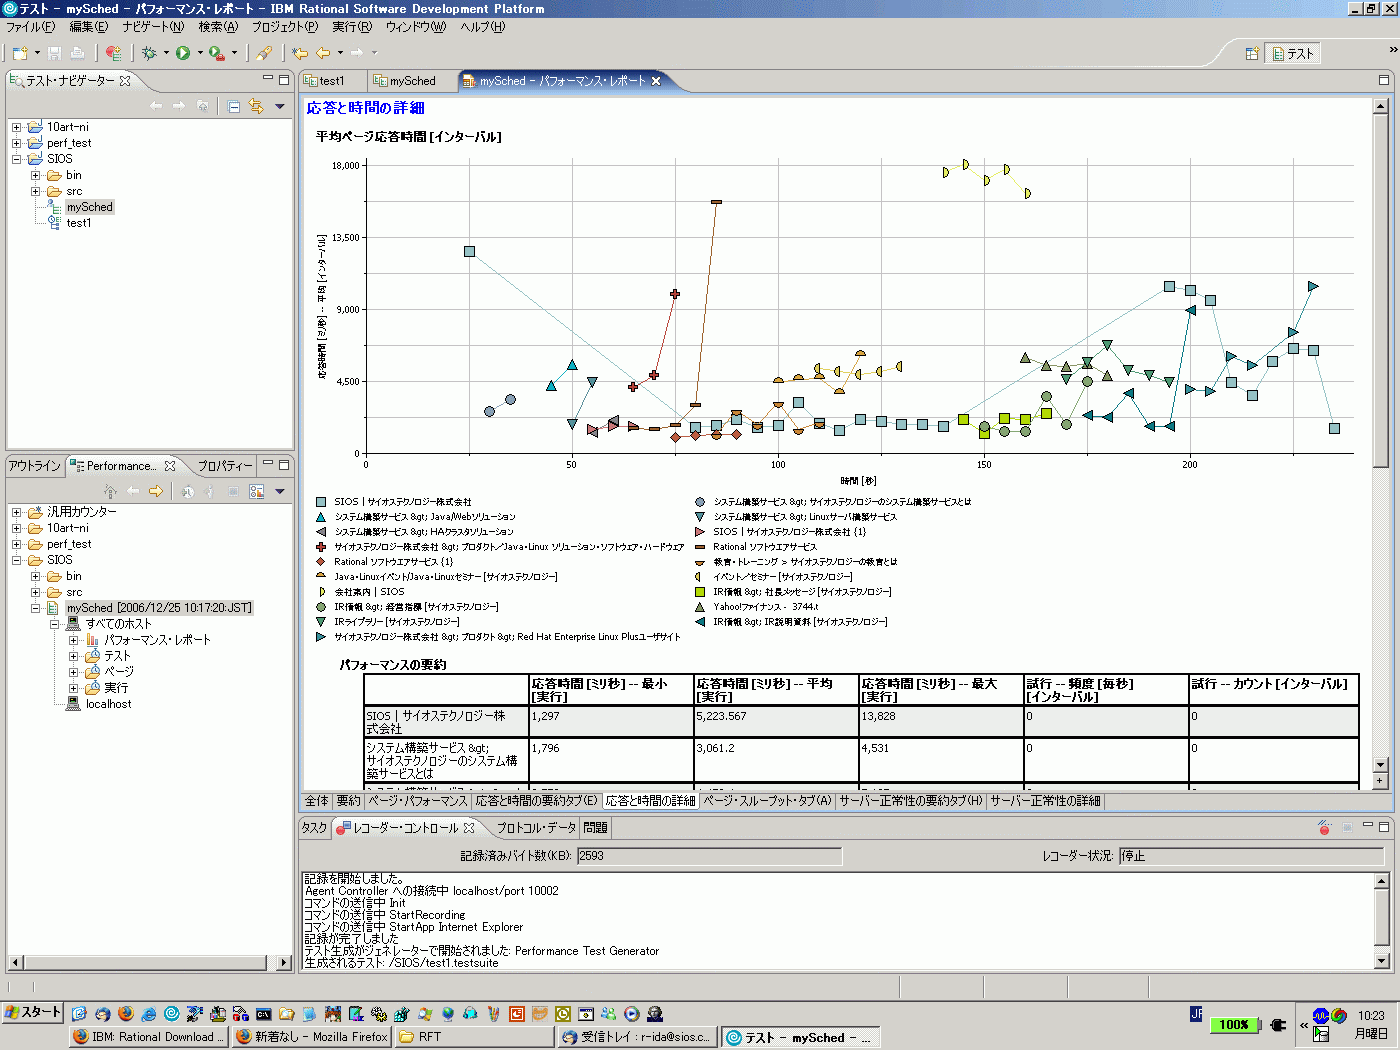Open IBM: Rational Download taskbar button
Image resolution: width=1400 pixels, height=1050 pixels.
149,1037
